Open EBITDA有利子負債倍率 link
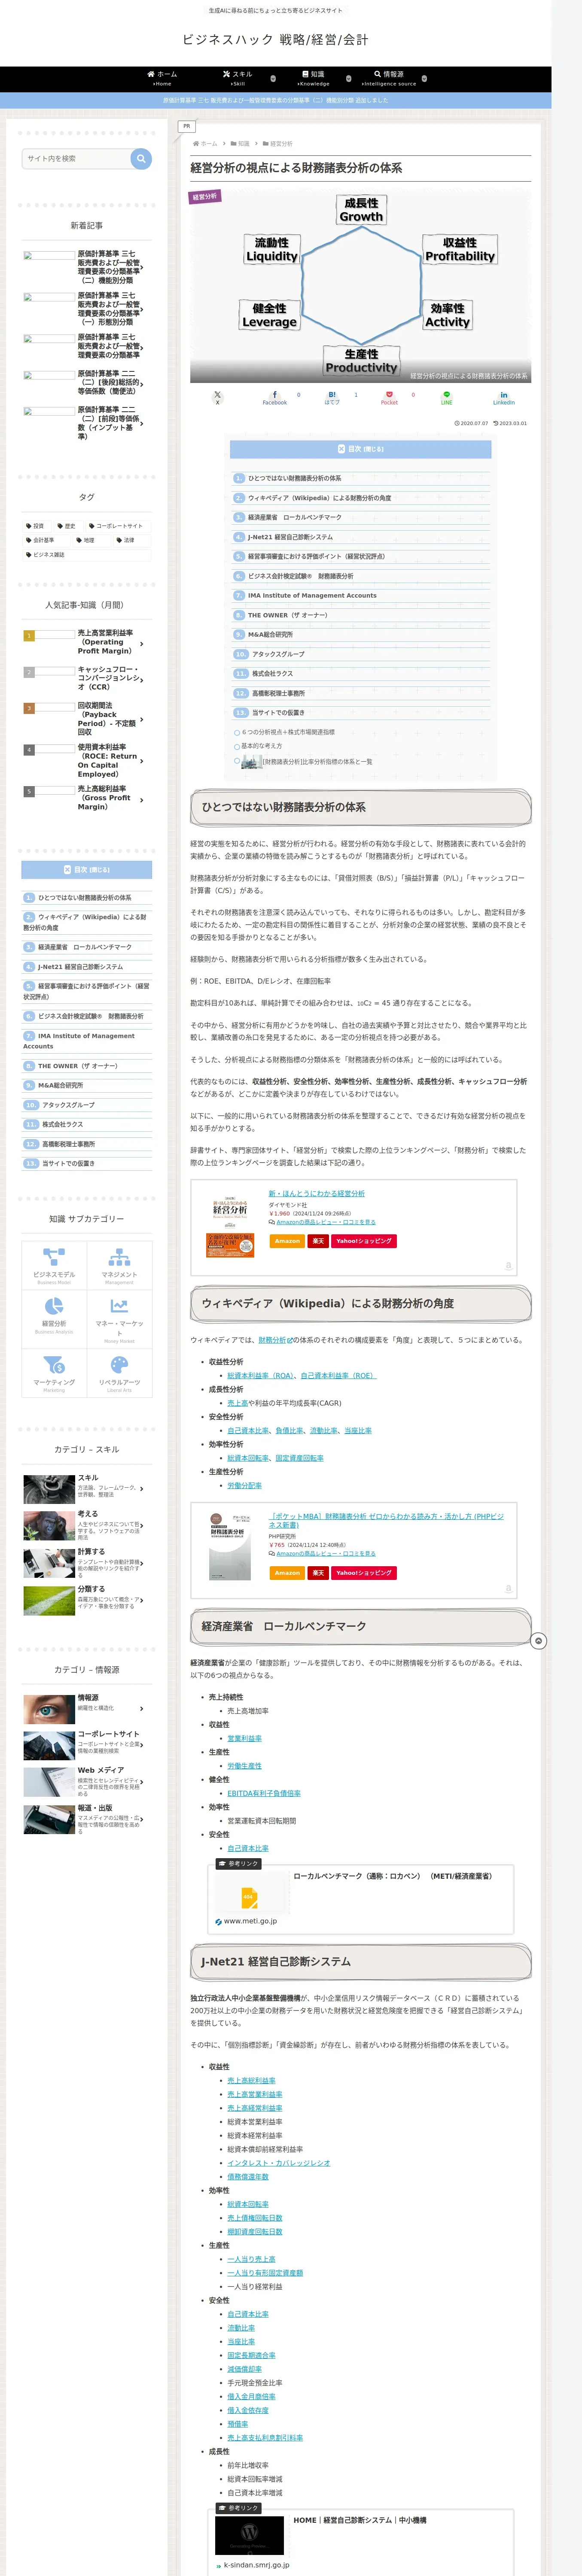 (x=264, y=1793)
